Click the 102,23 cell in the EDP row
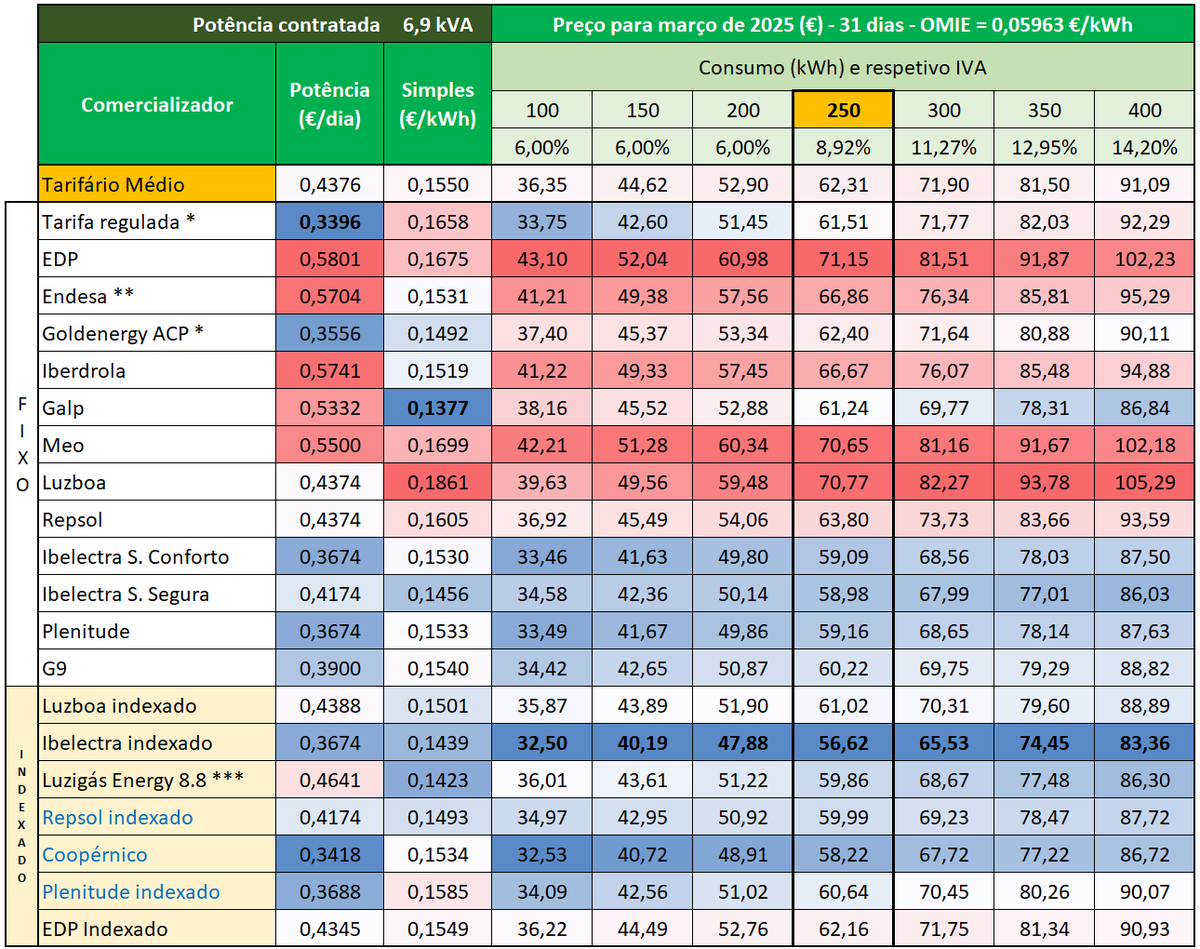The width and height of the screenshot is (1200, 949). [1144, 258]
